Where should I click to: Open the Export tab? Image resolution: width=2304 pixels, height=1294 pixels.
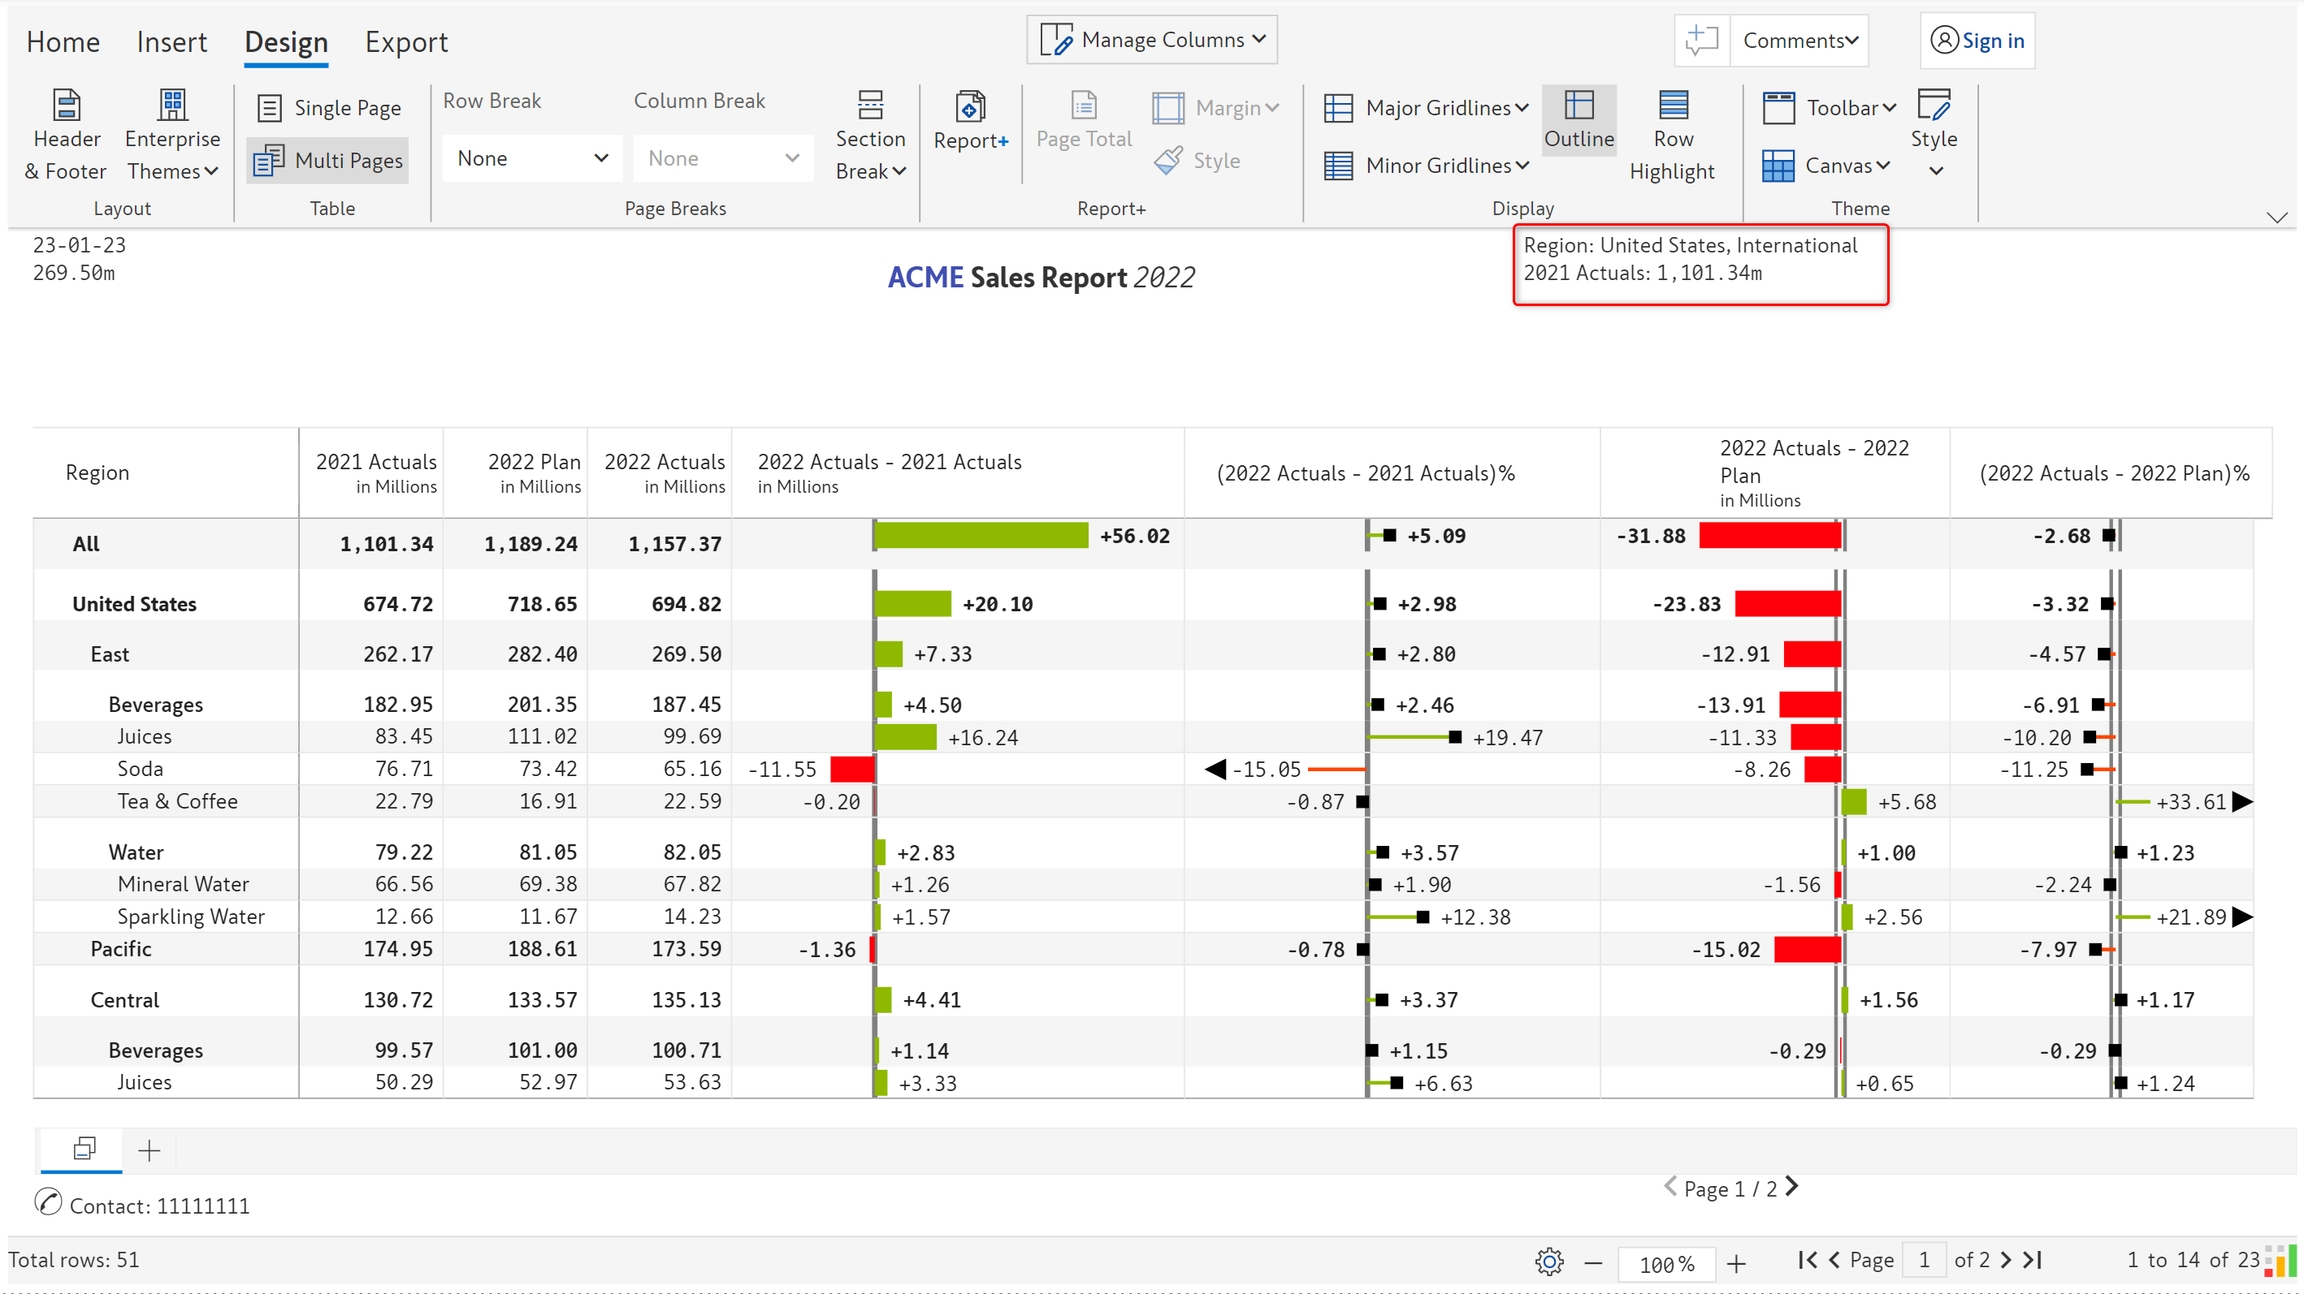[x=405, y=42]
